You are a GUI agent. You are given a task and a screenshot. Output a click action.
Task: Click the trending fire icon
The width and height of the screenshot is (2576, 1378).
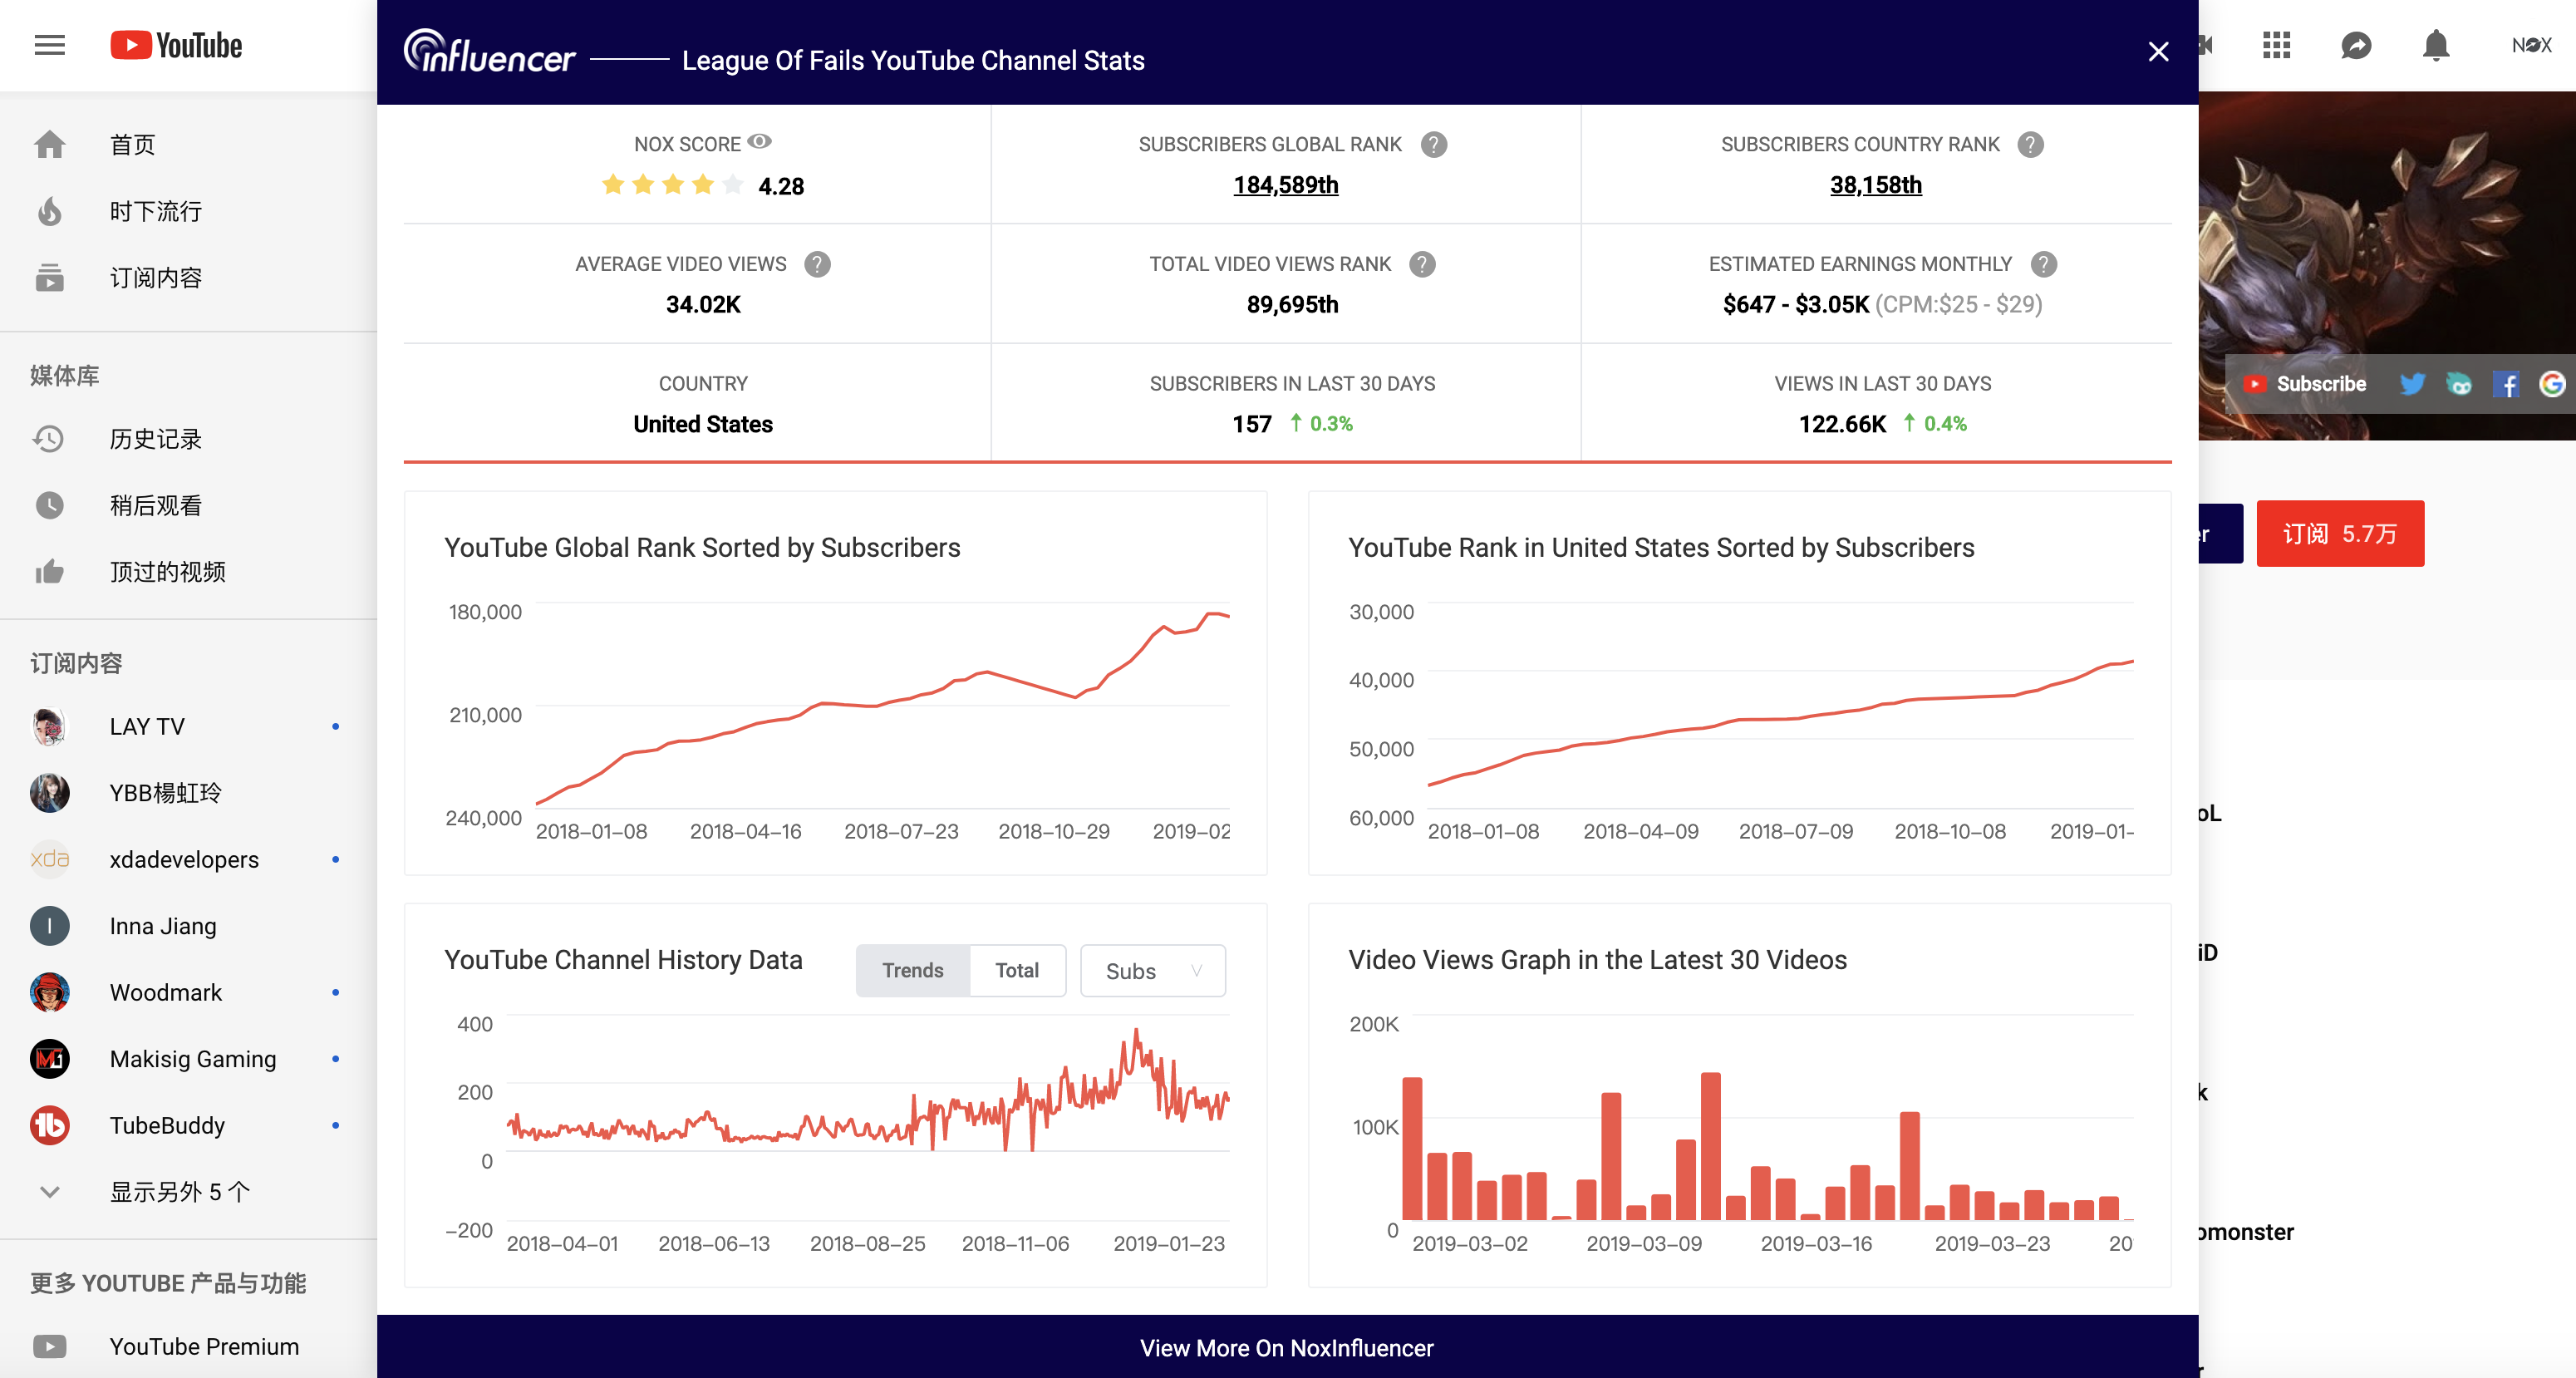pos(49,209)
